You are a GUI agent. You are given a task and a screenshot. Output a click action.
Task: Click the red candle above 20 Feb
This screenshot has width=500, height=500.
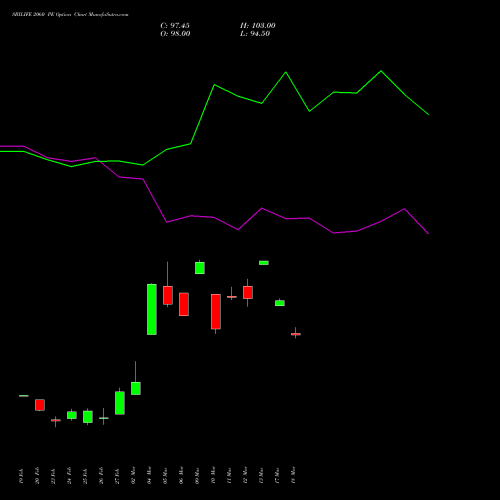coord(40,405)
